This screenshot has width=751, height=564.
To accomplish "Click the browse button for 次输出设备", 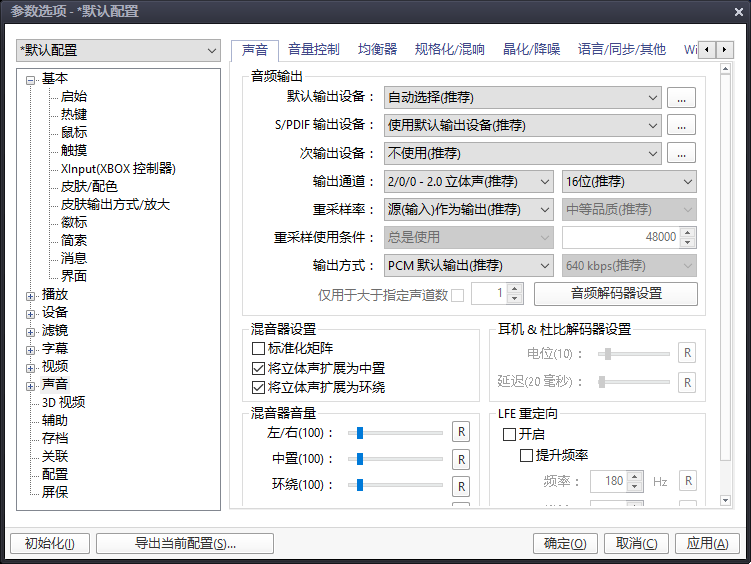I will click(681, 154).
